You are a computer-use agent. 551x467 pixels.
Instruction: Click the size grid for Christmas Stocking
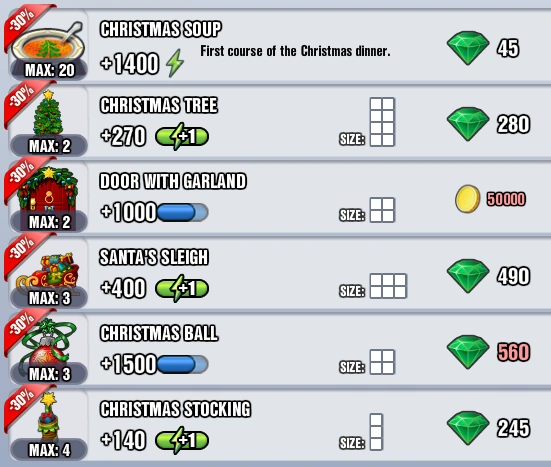click(x=376, y=432)
